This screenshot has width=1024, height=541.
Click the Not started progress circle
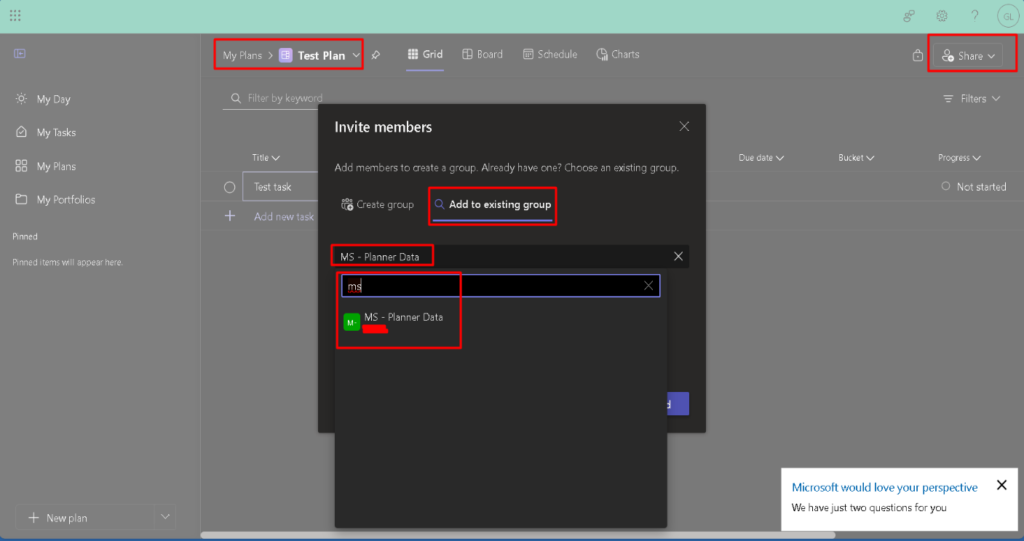(x=946, y=186)
